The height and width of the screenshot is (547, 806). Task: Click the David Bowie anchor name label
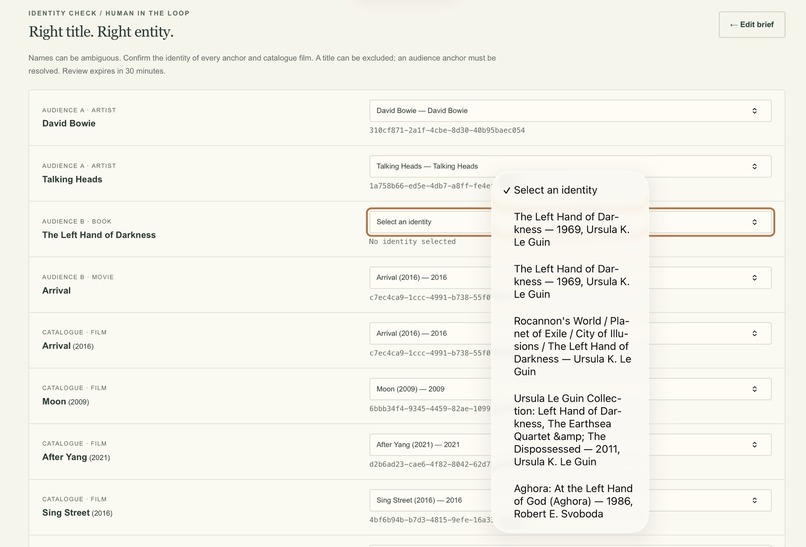69,123
